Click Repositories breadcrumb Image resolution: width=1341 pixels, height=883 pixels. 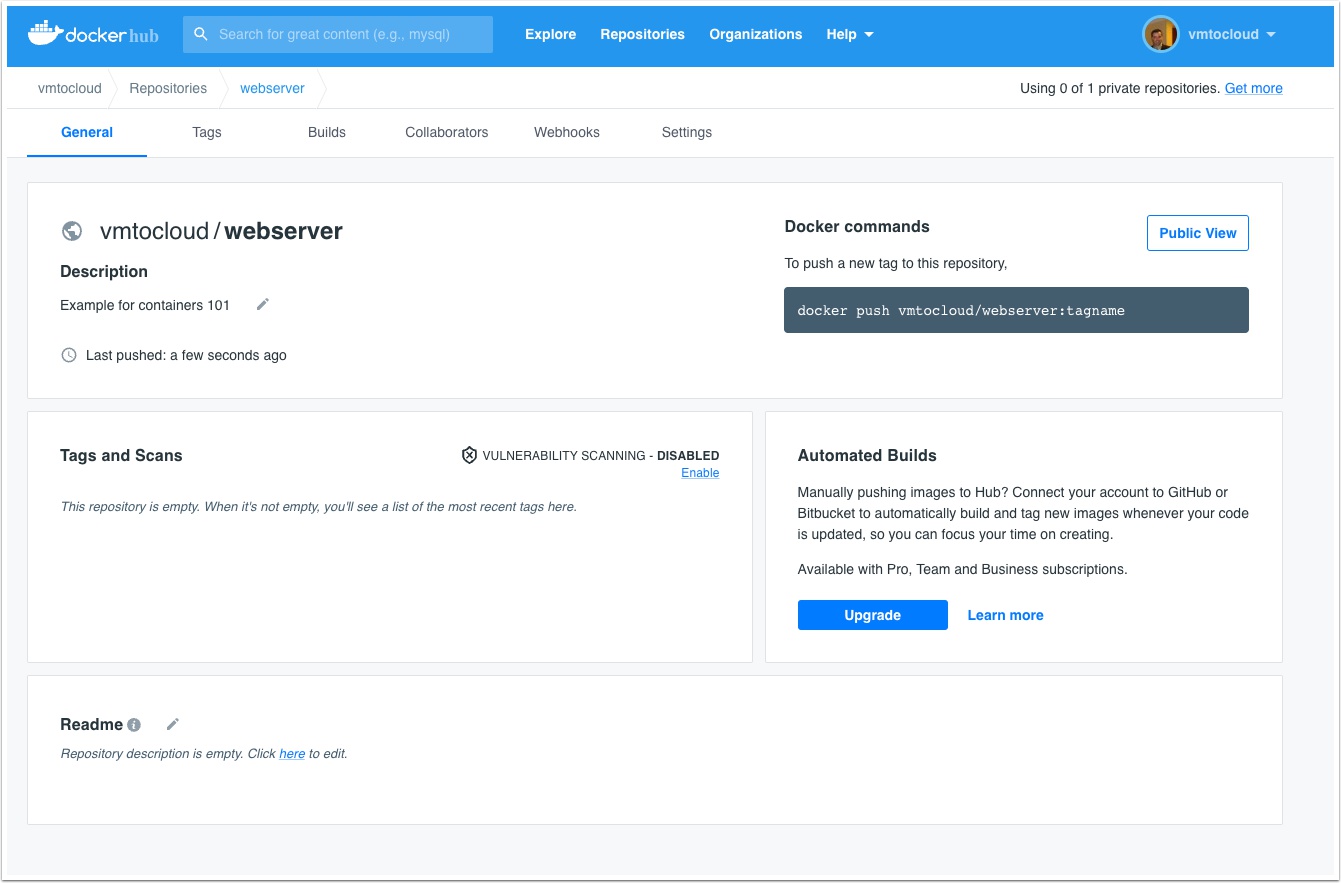(168, 88)
